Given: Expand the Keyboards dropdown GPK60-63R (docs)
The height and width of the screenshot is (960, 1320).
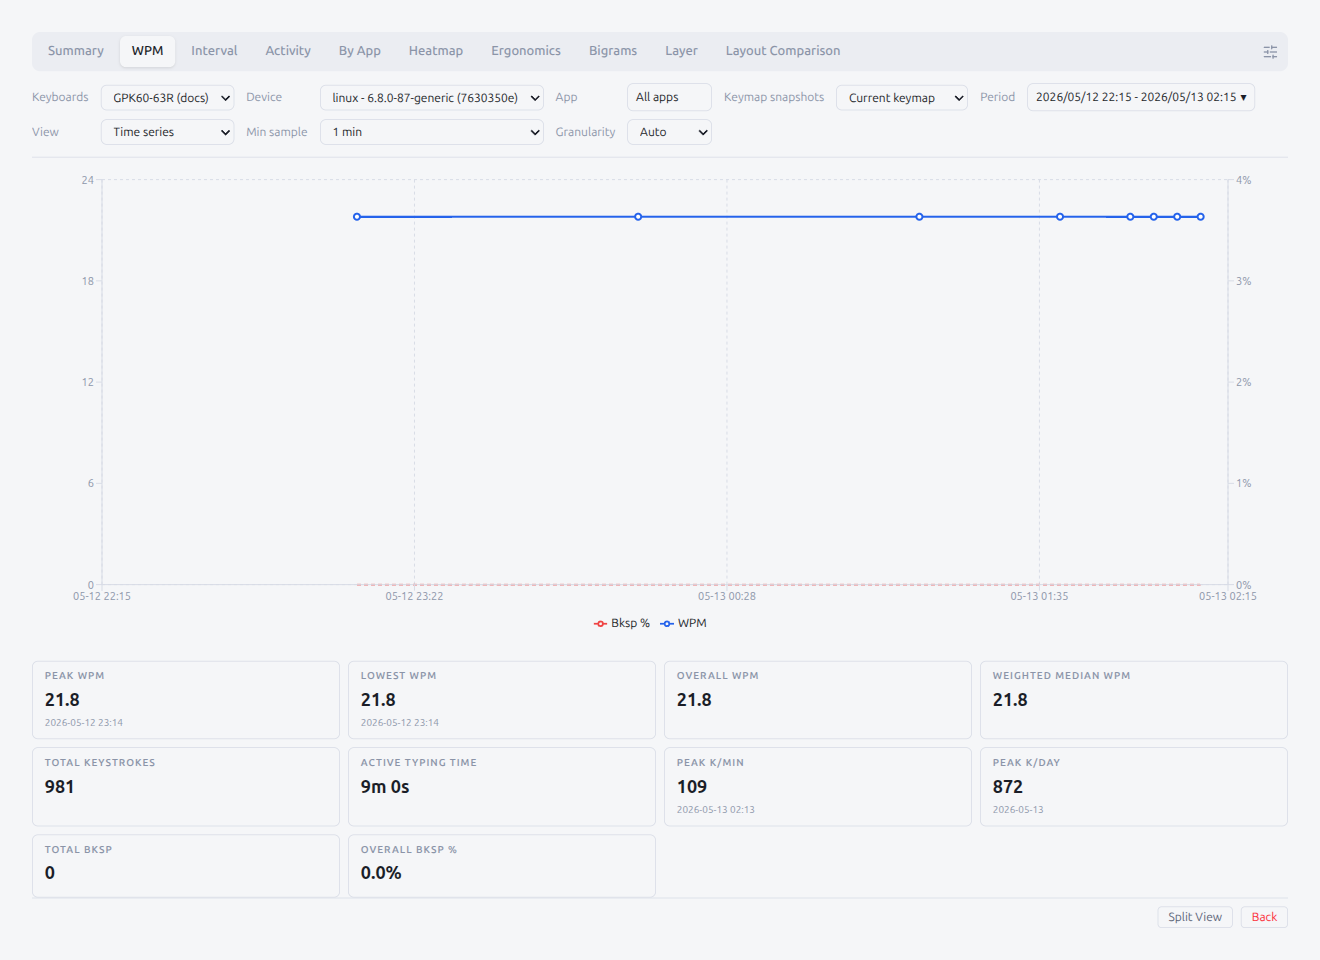Looking at the screenshot, I should click(x=167, y=97).
